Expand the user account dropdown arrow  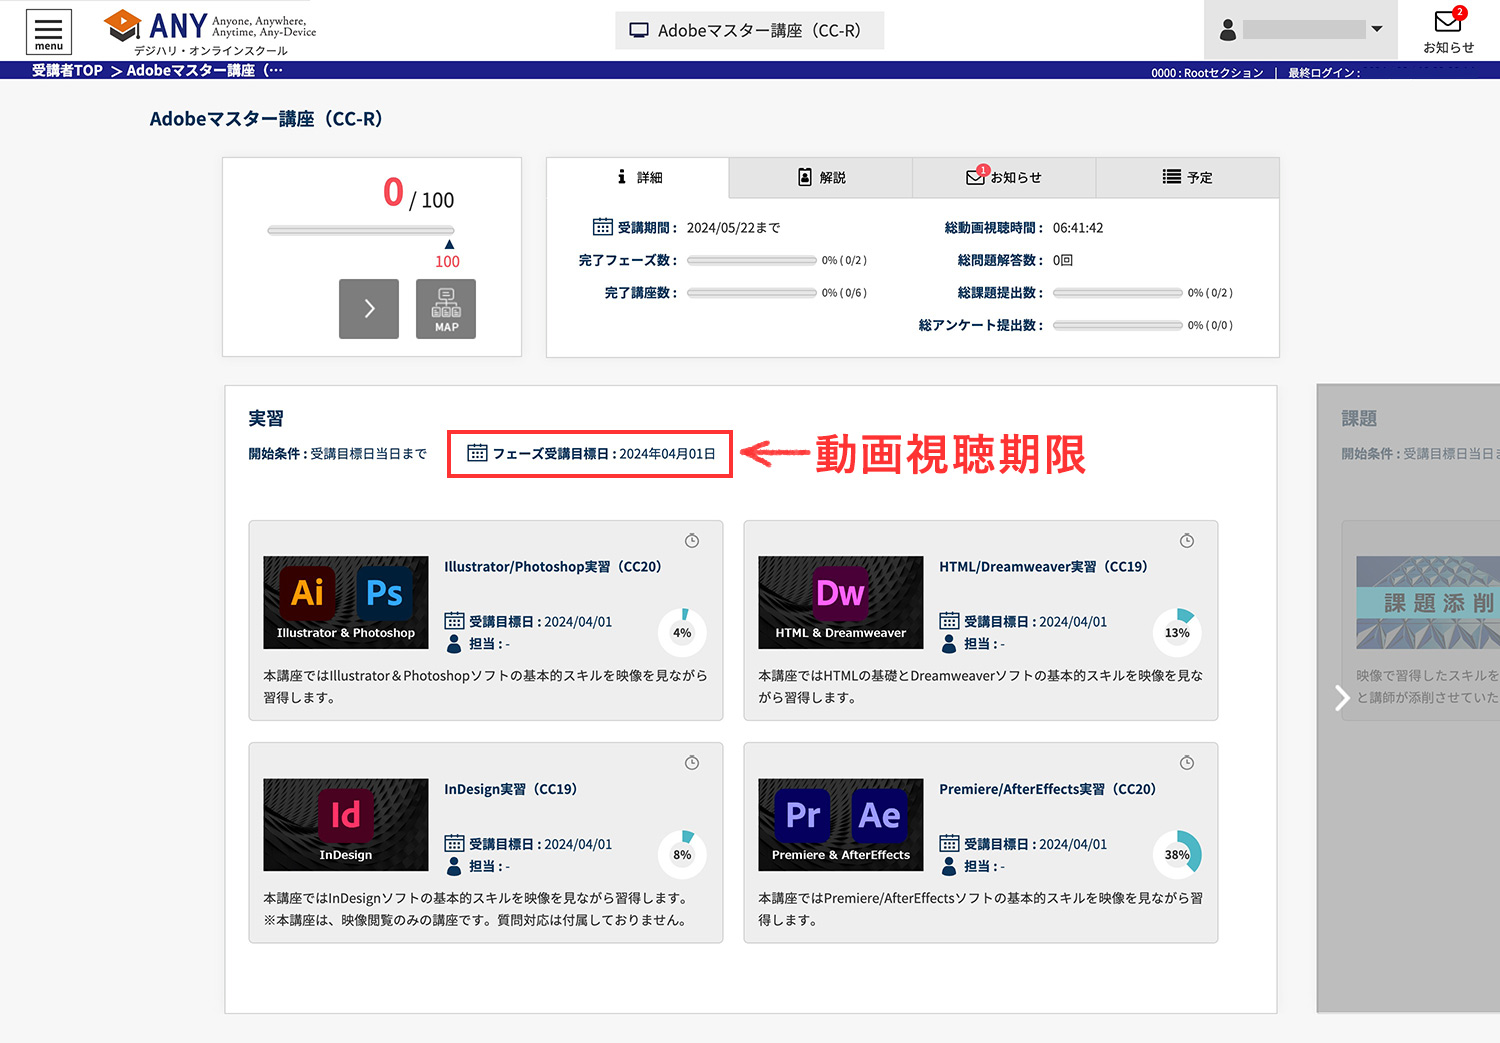pyautogui.click(x=1377, y=29)
